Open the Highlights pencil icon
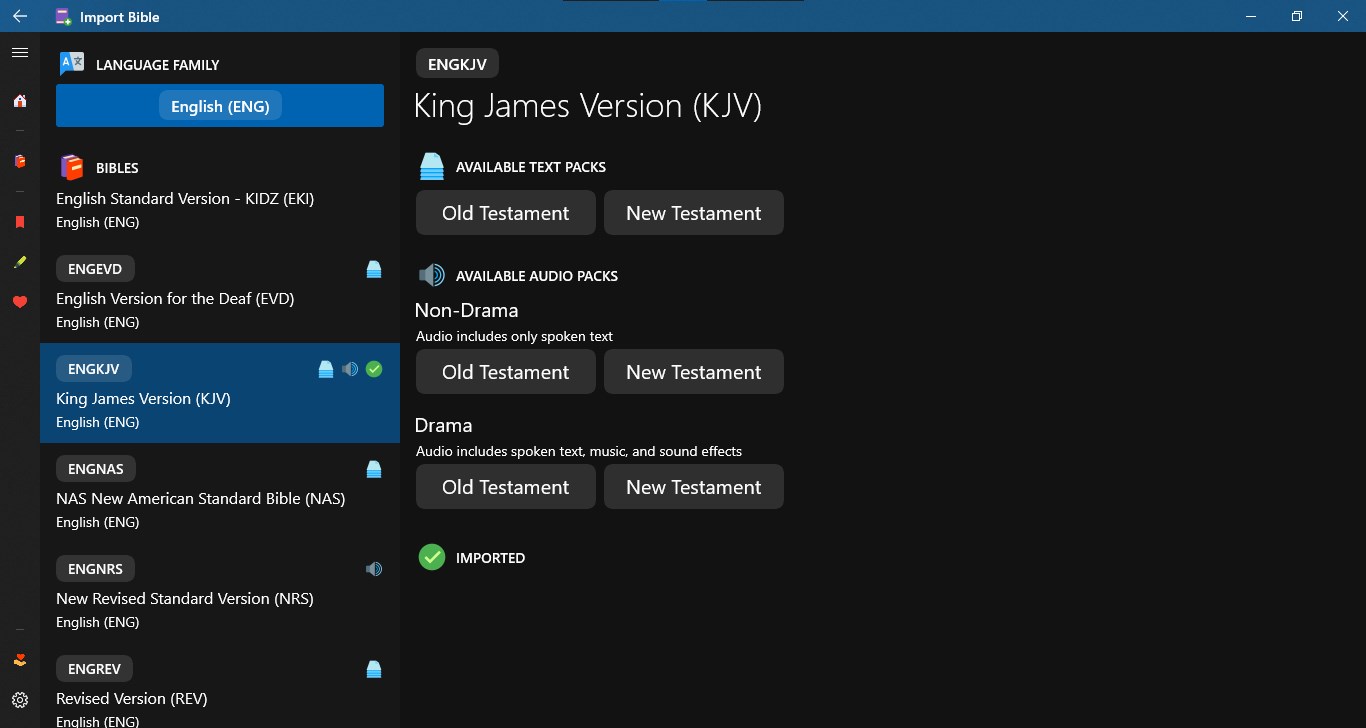Screen dimensions: 1366x728 [x=20, y=262]
